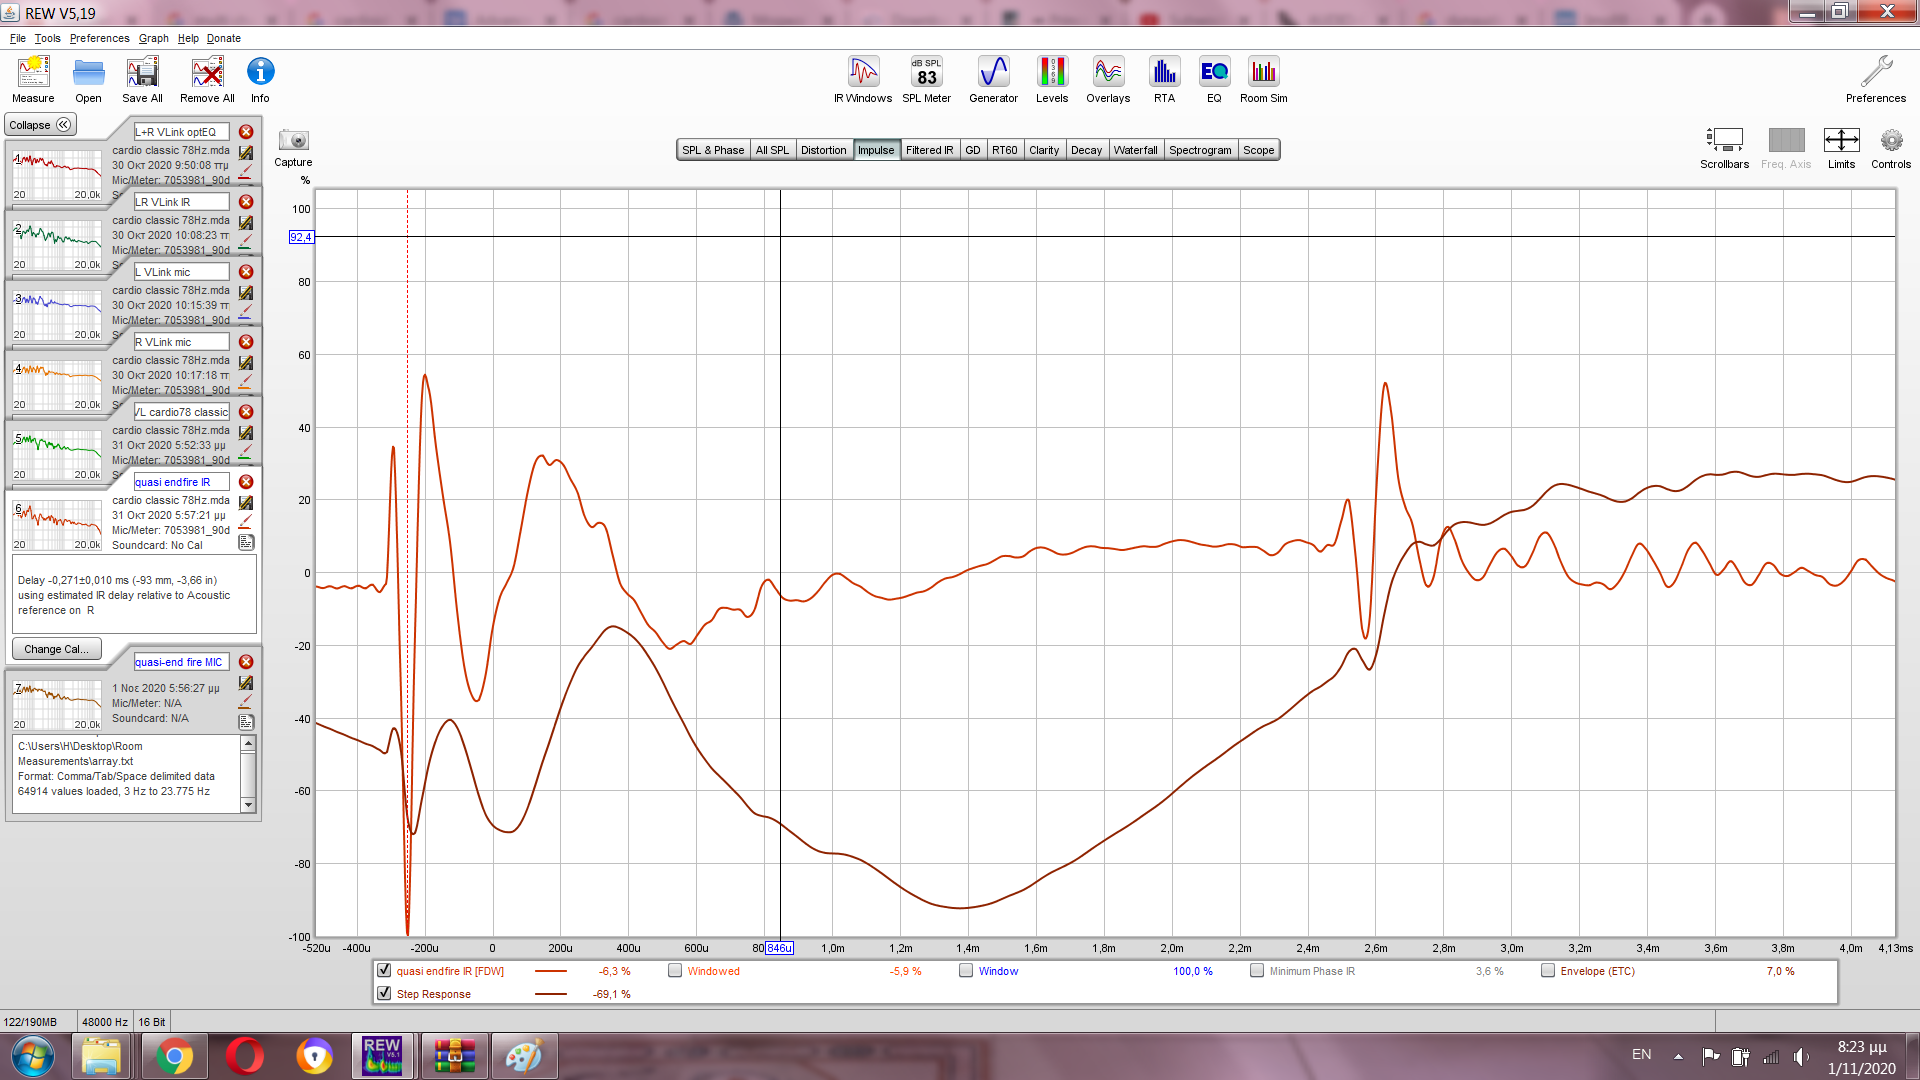Screen dimensions: 1920x1080
Task: Enable the Window trace checkbox
Action: 966,970
